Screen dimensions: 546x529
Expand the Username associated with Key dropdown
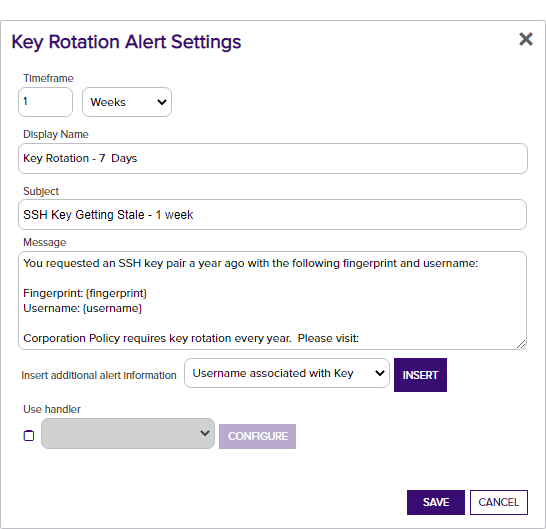click(287, 373)
